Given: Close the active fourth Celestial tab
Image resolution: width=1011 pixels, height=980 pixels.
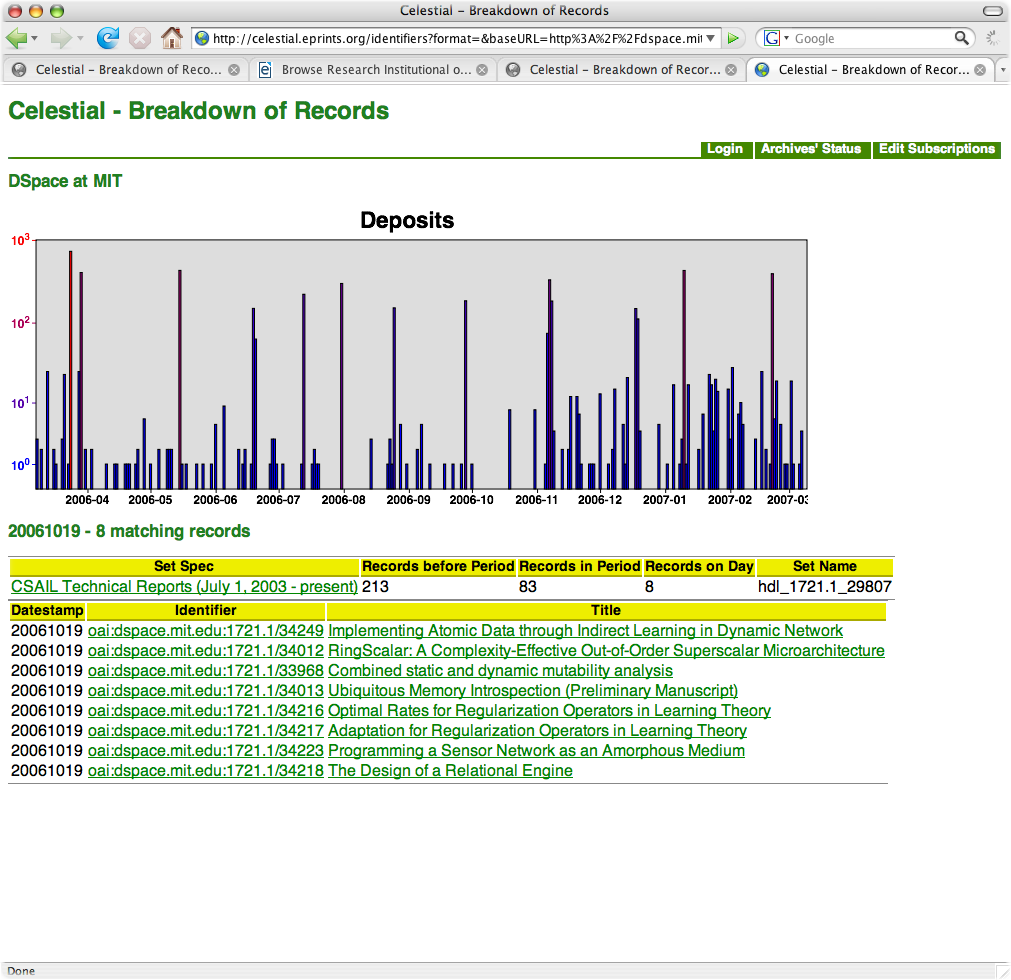Looking at the screenshot, I should click(x=980, y=70).
